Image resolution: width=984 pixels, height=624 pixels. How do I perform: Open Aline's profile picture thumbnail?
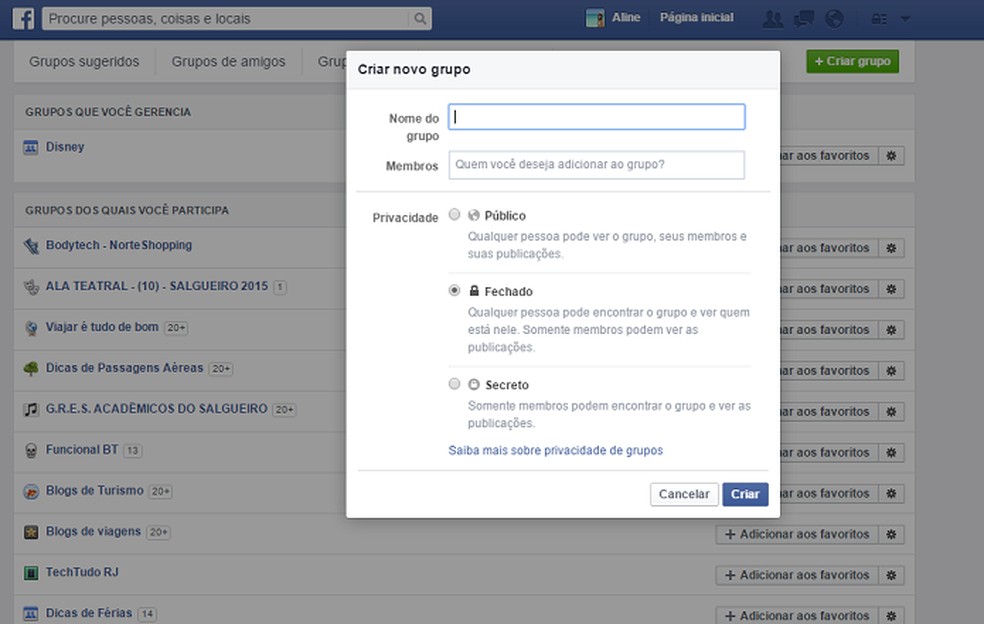point(595,18)
